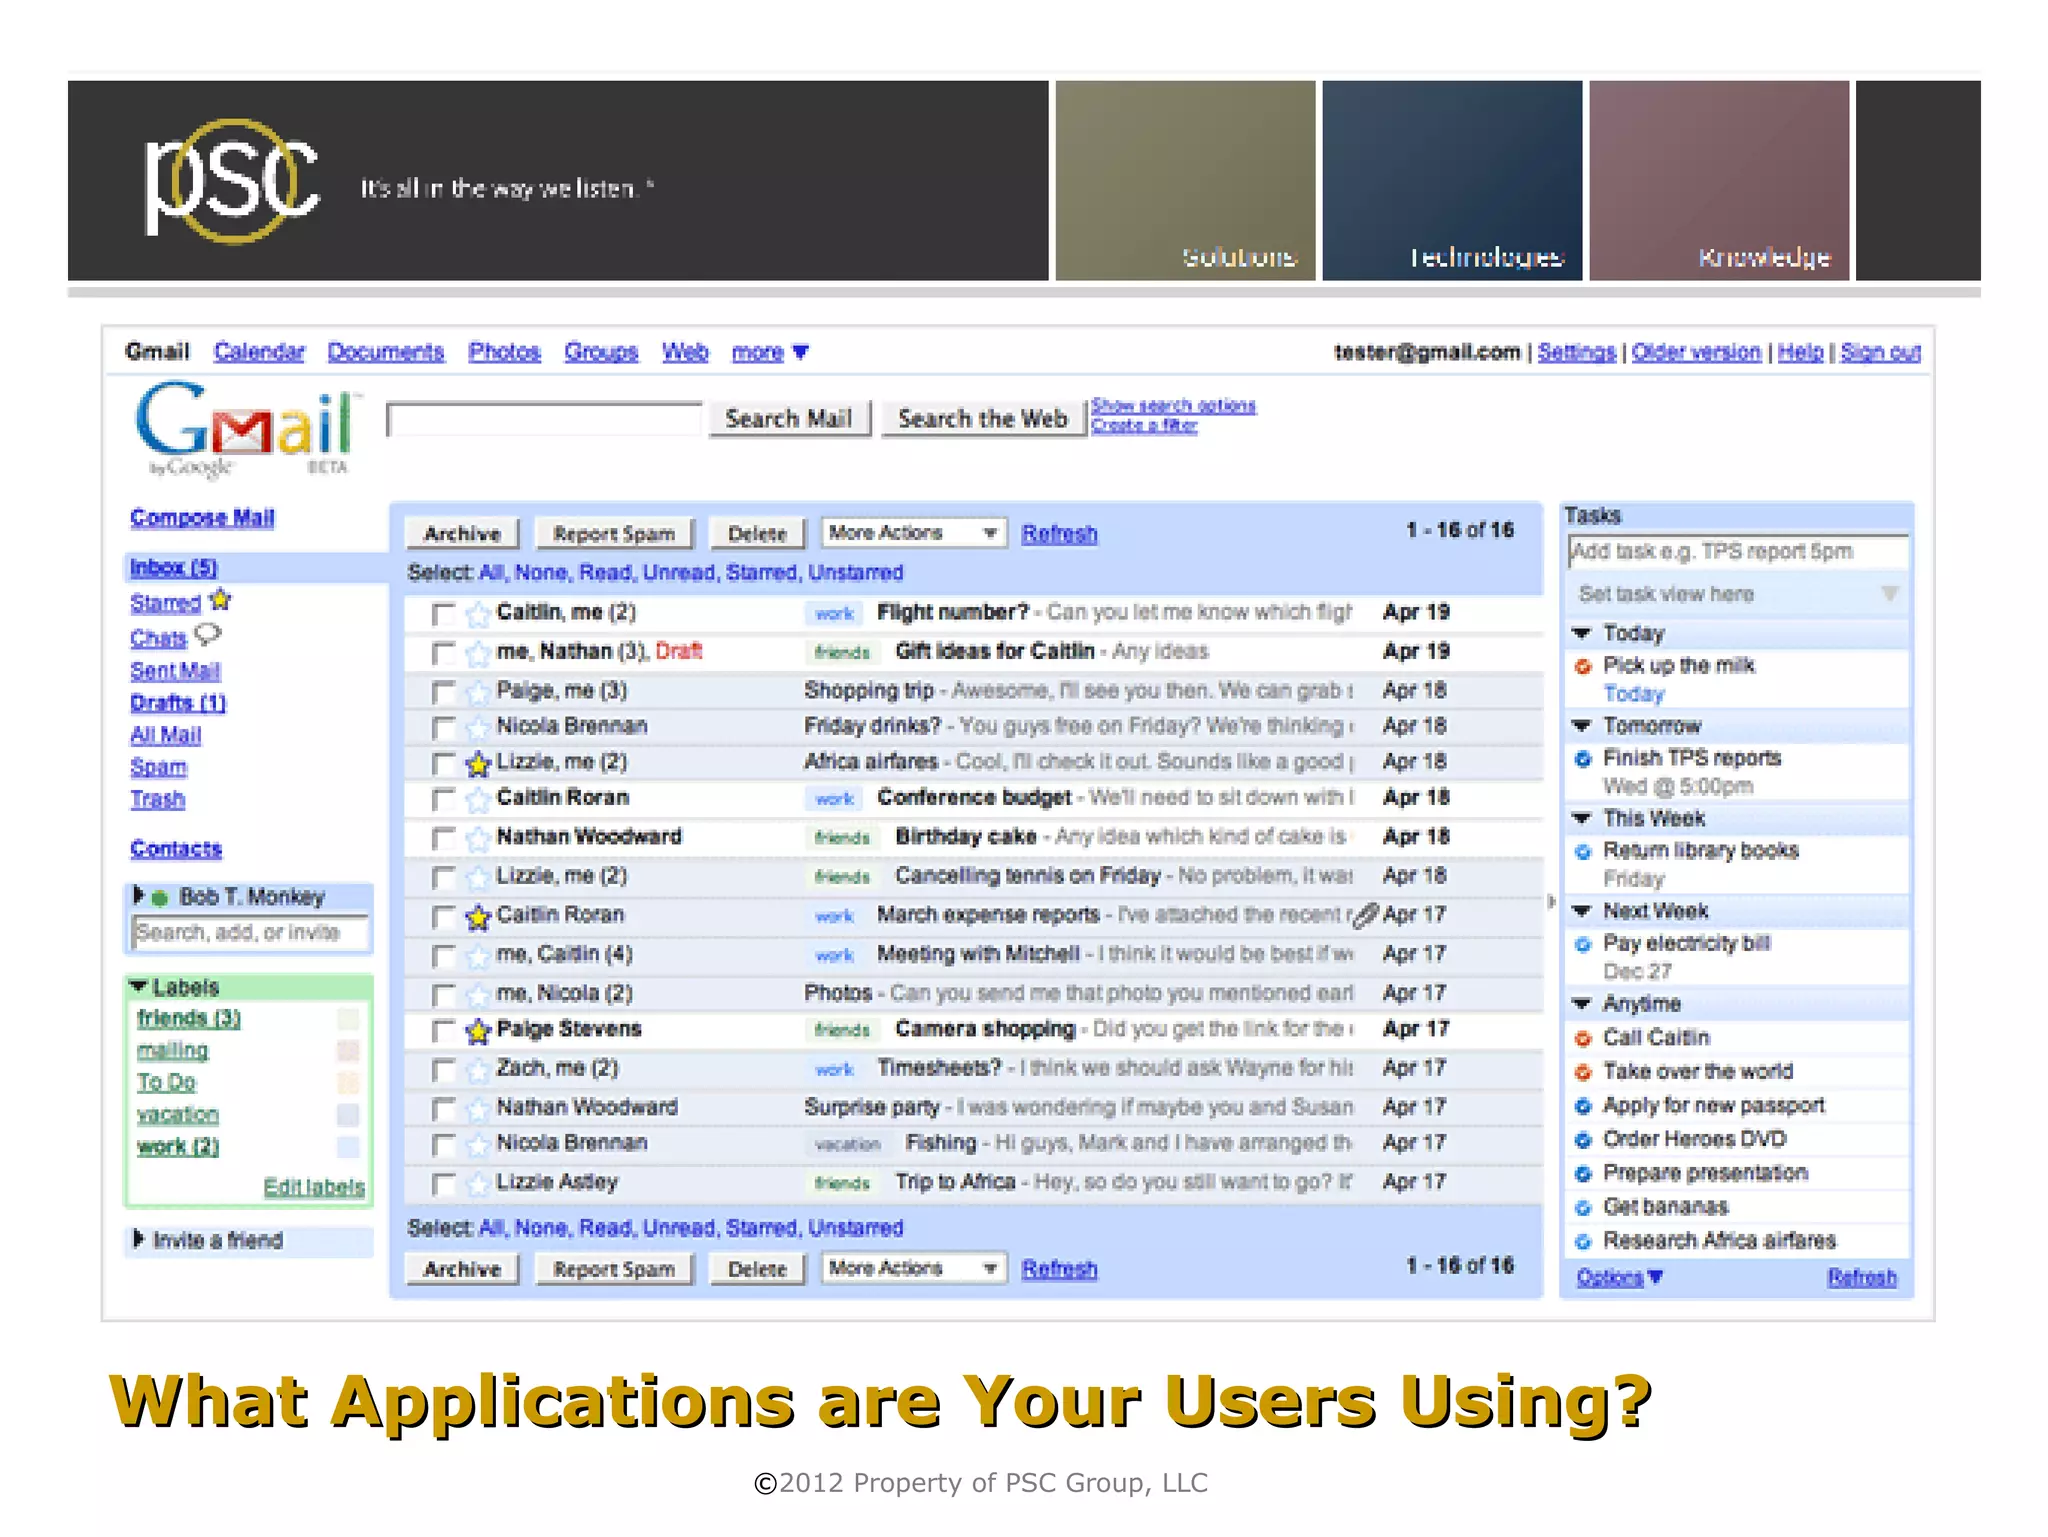Screen dimensions: 2048x1537
Task: Check the Nicola Brennan Fishing email
Action: pyautogui.click(x=443, y=1145)
